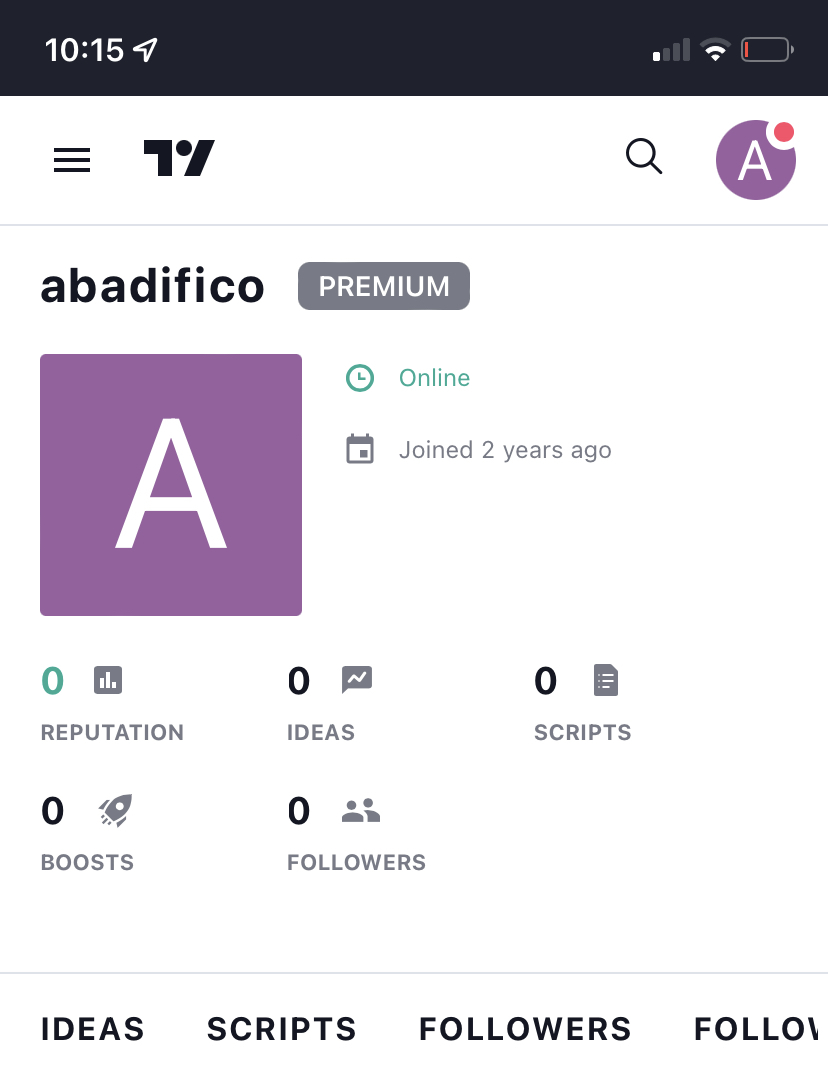Screen dimensions: 828x1075
Task: Click the green Online status text
Action: coord(434,378)
